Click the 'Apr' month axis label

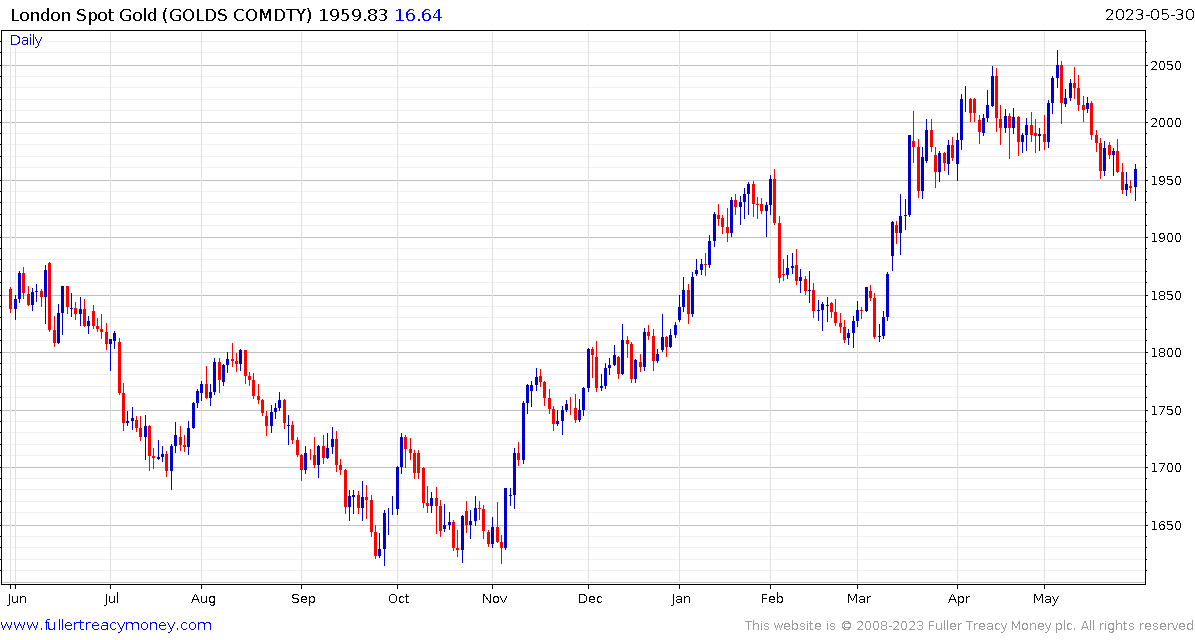coord(957,599)
